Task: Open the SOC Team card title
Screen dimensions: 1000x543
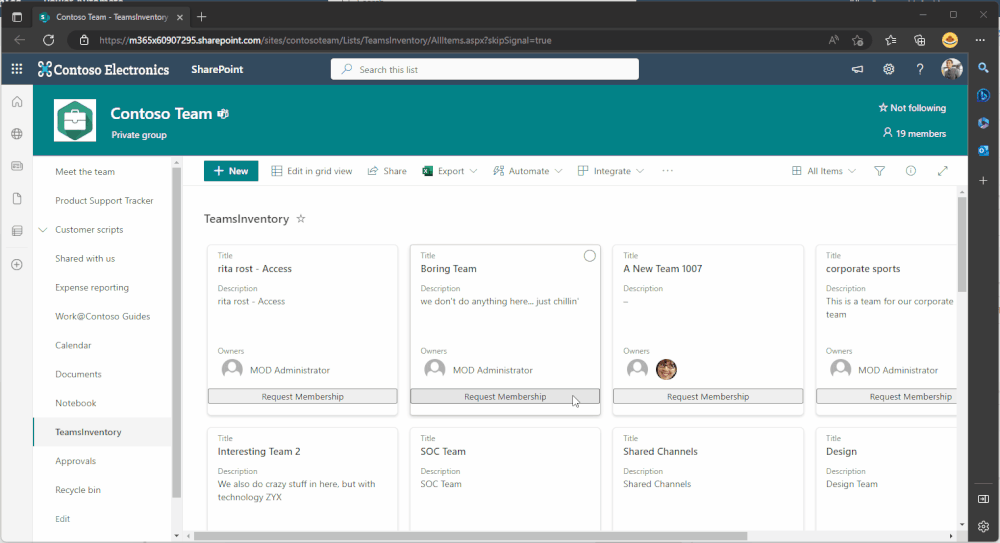Action: click(x=443, y=451)
